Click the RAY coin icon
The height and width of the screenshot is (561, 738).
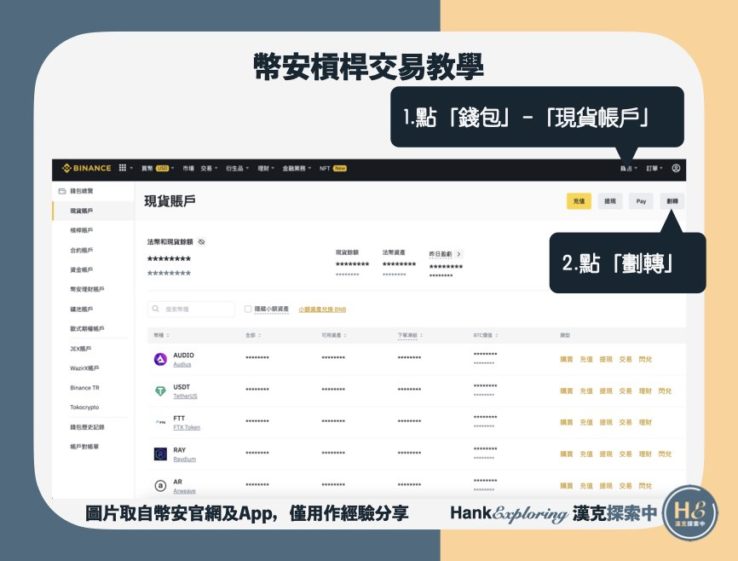coord(160,454)
